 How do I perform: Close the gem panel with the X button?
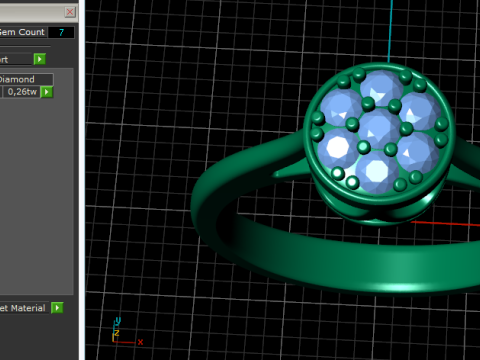70,12
